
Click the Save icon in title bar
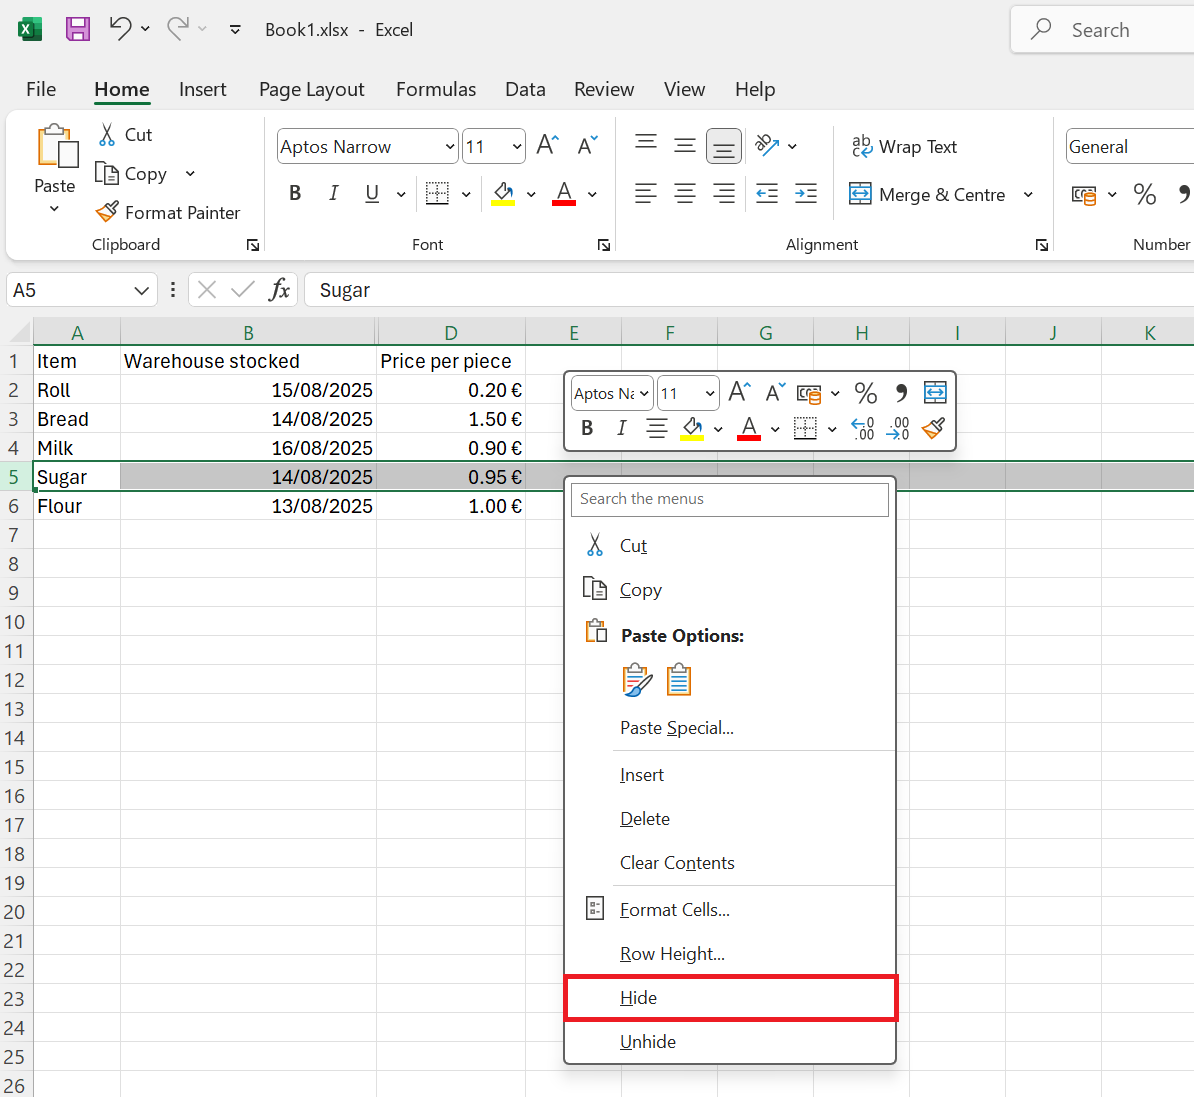(x=78, y=30)
